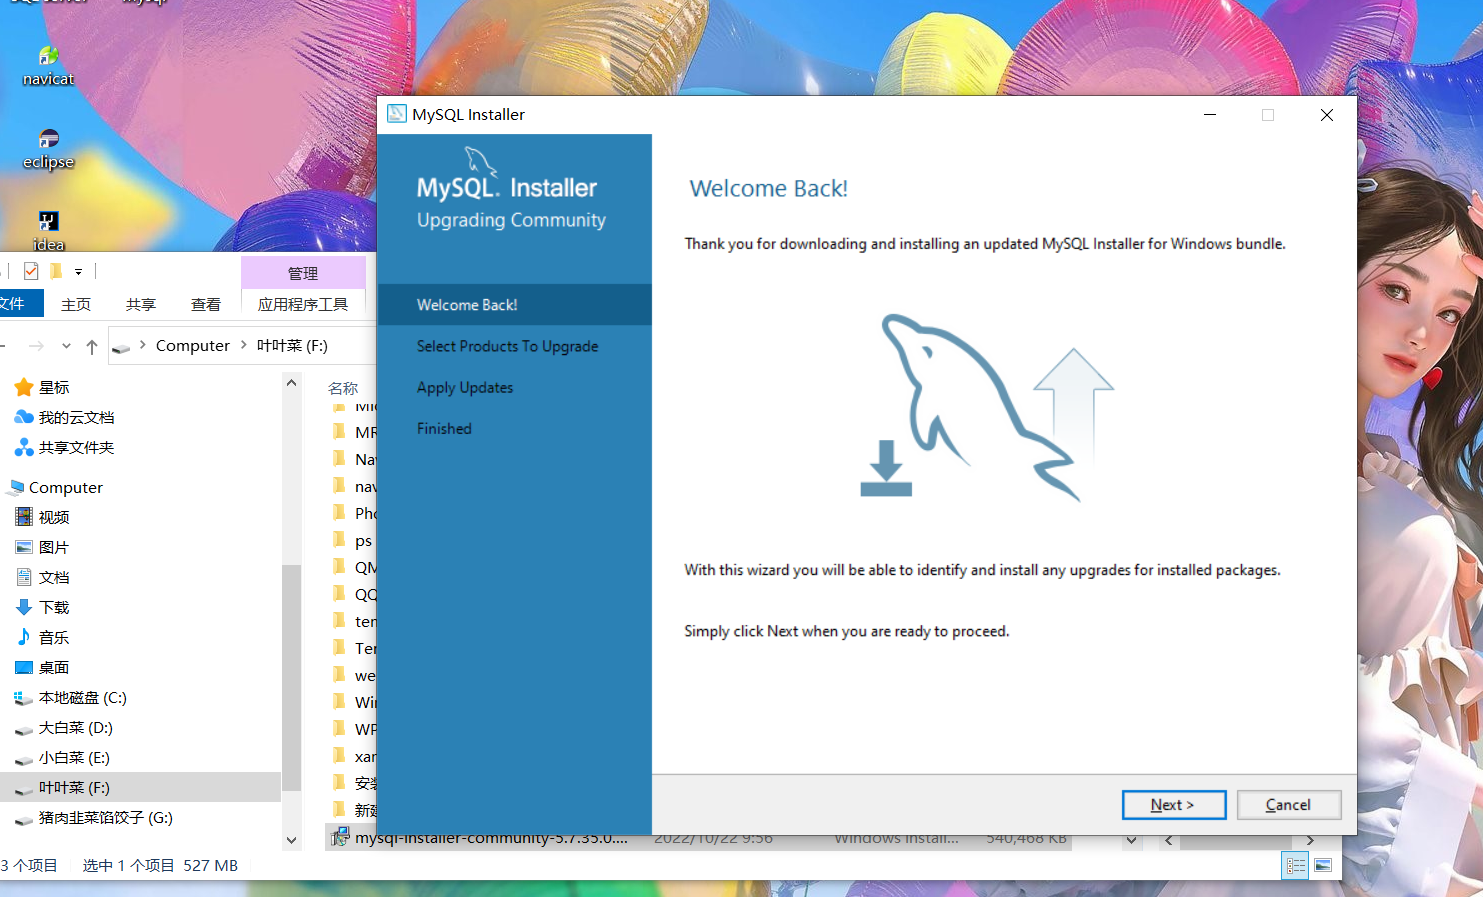Close the MySQL Installer window
Image resolution: width=1483 pixels, height=897 pixels.
pos(1327,115)
